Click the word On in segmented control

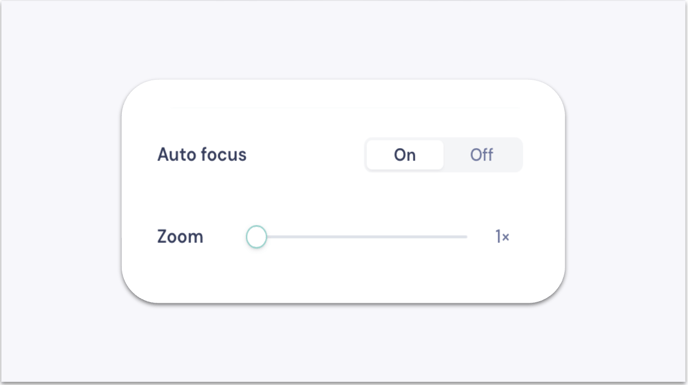[405, 155]
